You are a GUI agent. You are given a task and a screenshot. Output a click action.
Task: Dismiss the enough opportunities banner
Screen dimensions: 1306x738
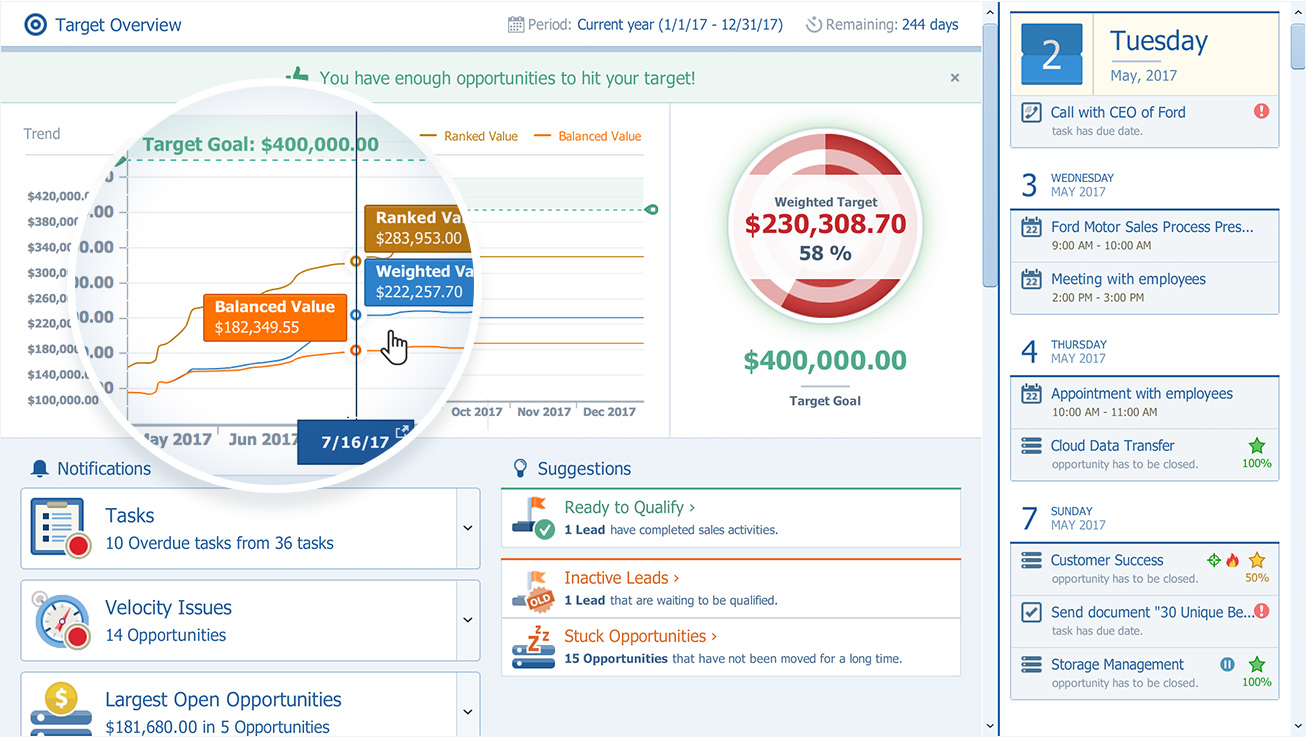point(954,77)
